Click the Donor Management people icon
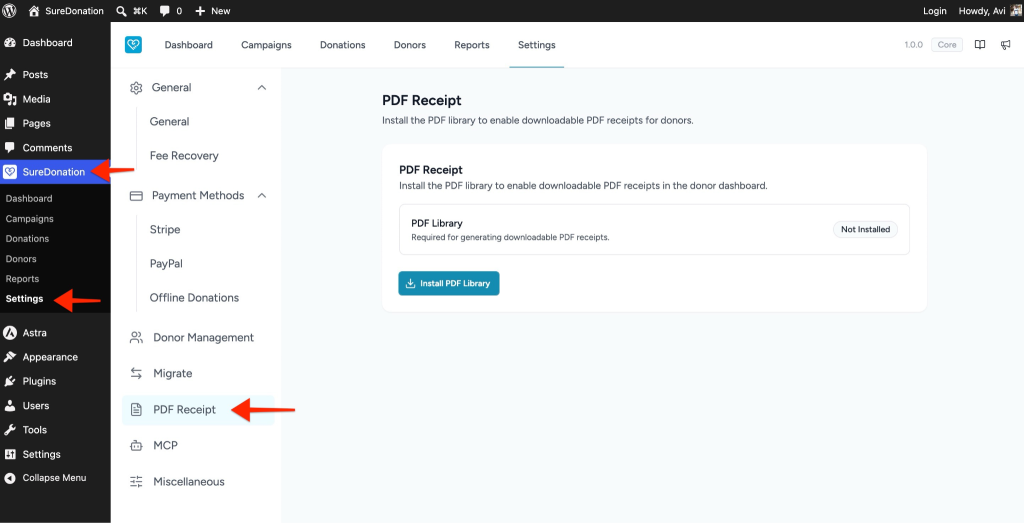 point(136,338)
